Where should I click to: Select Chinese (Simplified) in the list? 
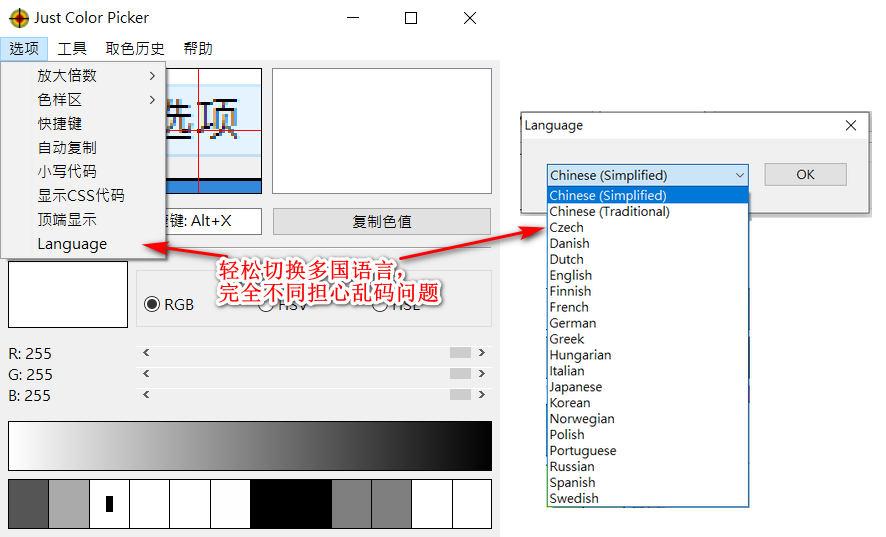(x=648, y=196)
